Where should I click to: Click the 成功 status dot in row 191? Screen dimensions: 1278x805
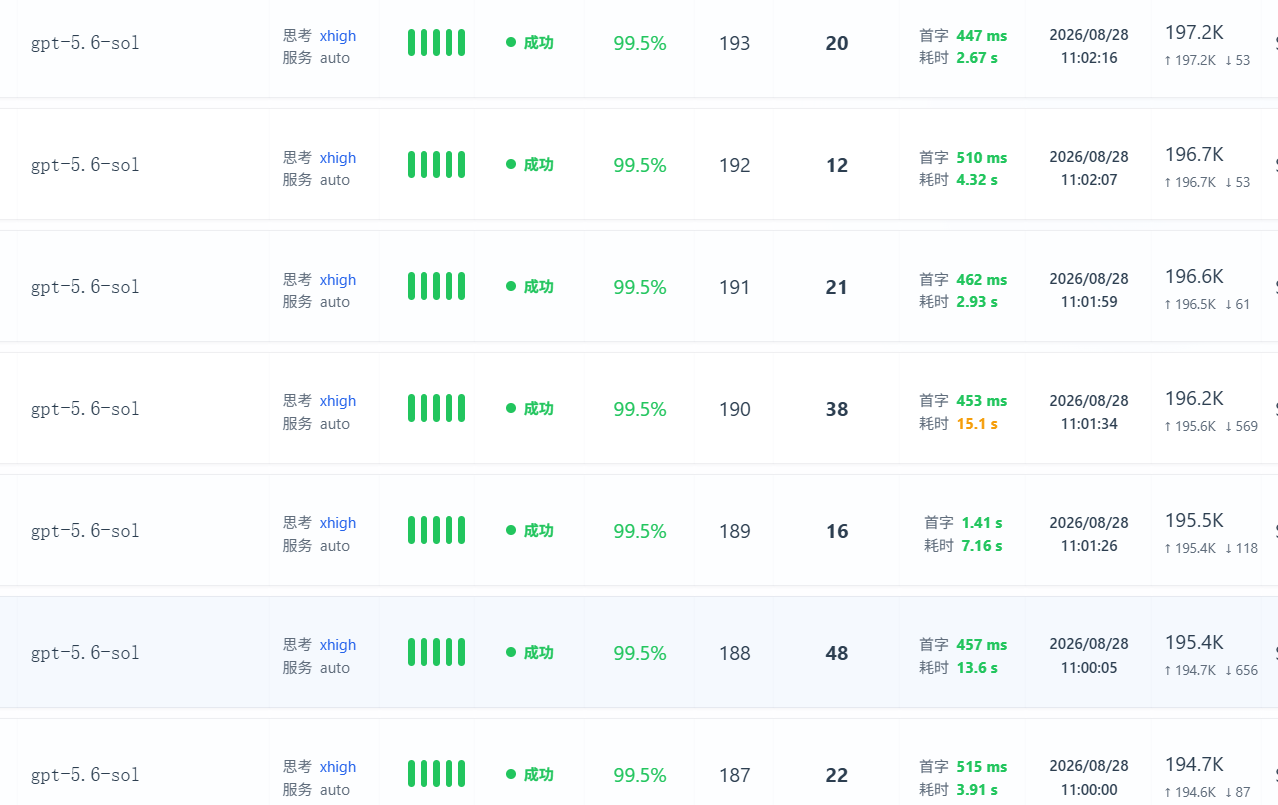(x=511, y=287)
